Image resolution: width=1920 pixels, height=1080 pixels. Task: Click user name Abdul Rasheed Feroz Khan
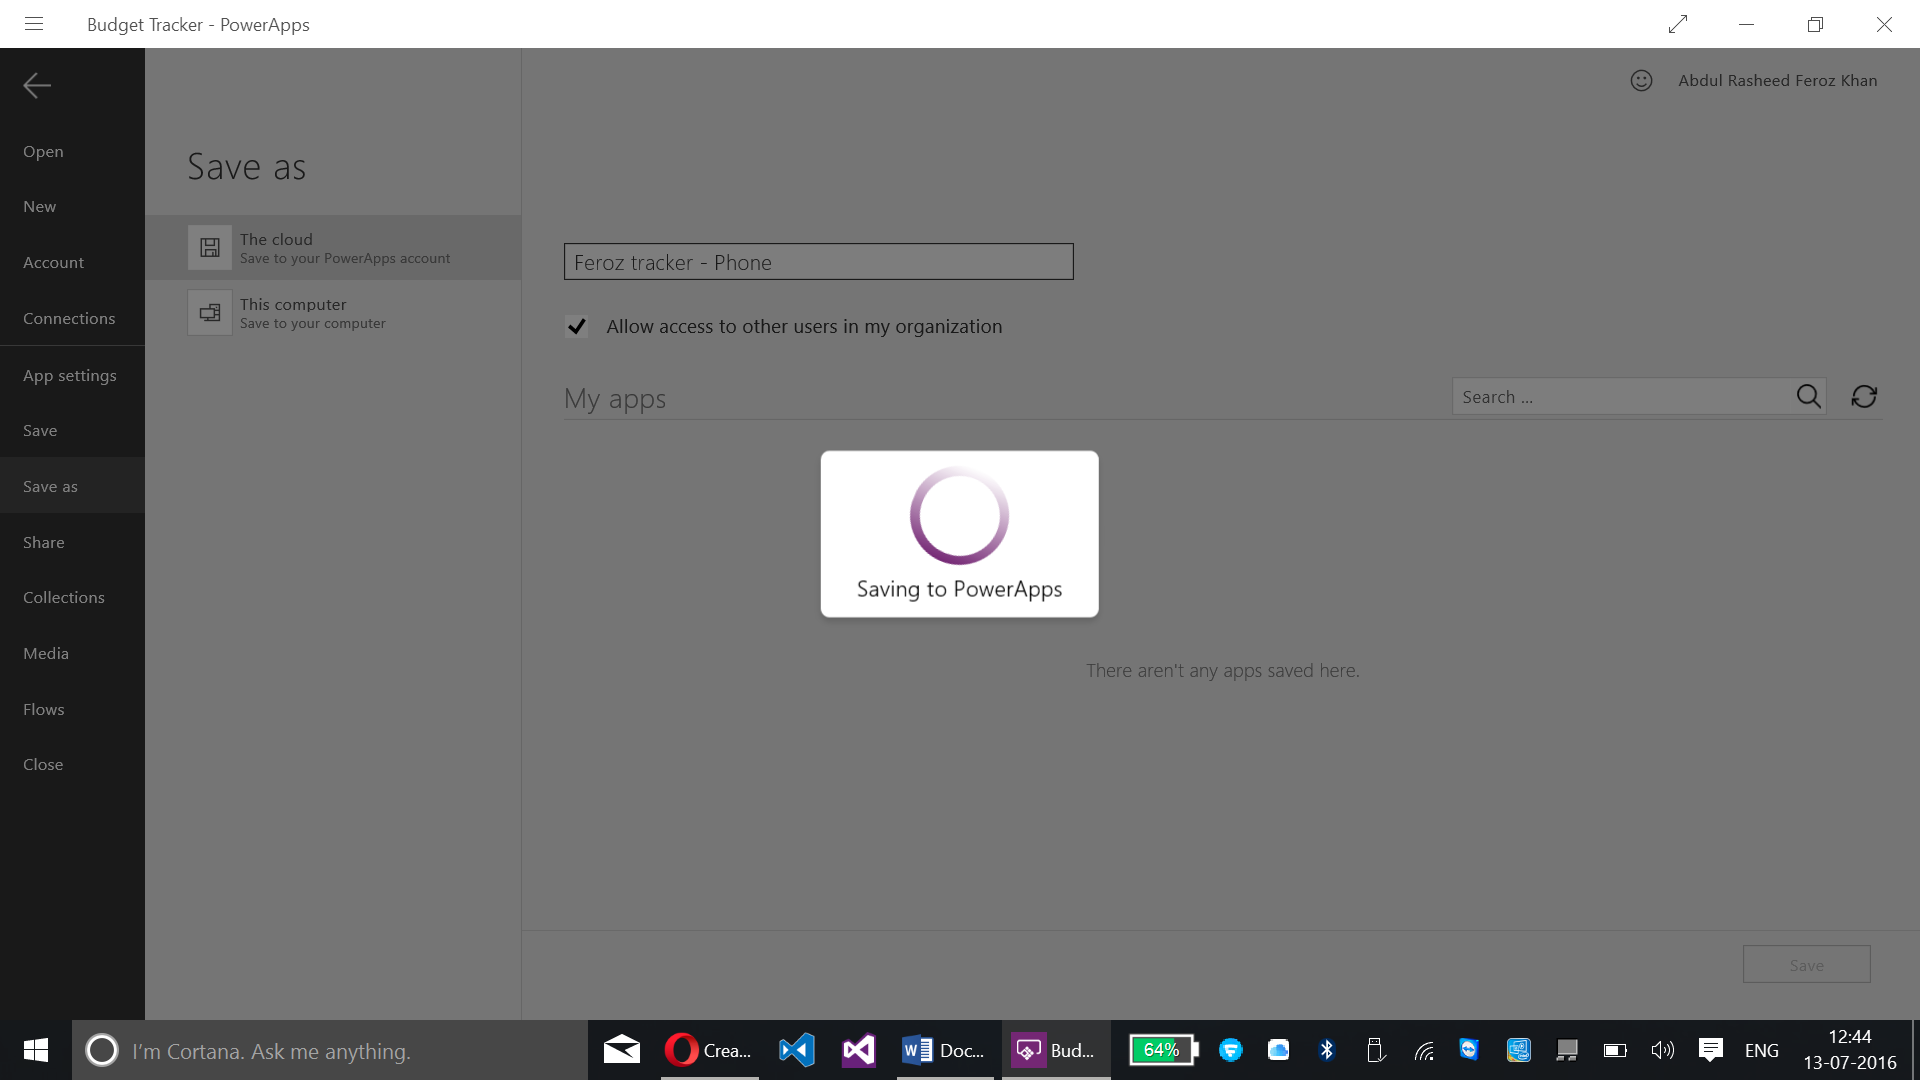[x=1777, y=81]
